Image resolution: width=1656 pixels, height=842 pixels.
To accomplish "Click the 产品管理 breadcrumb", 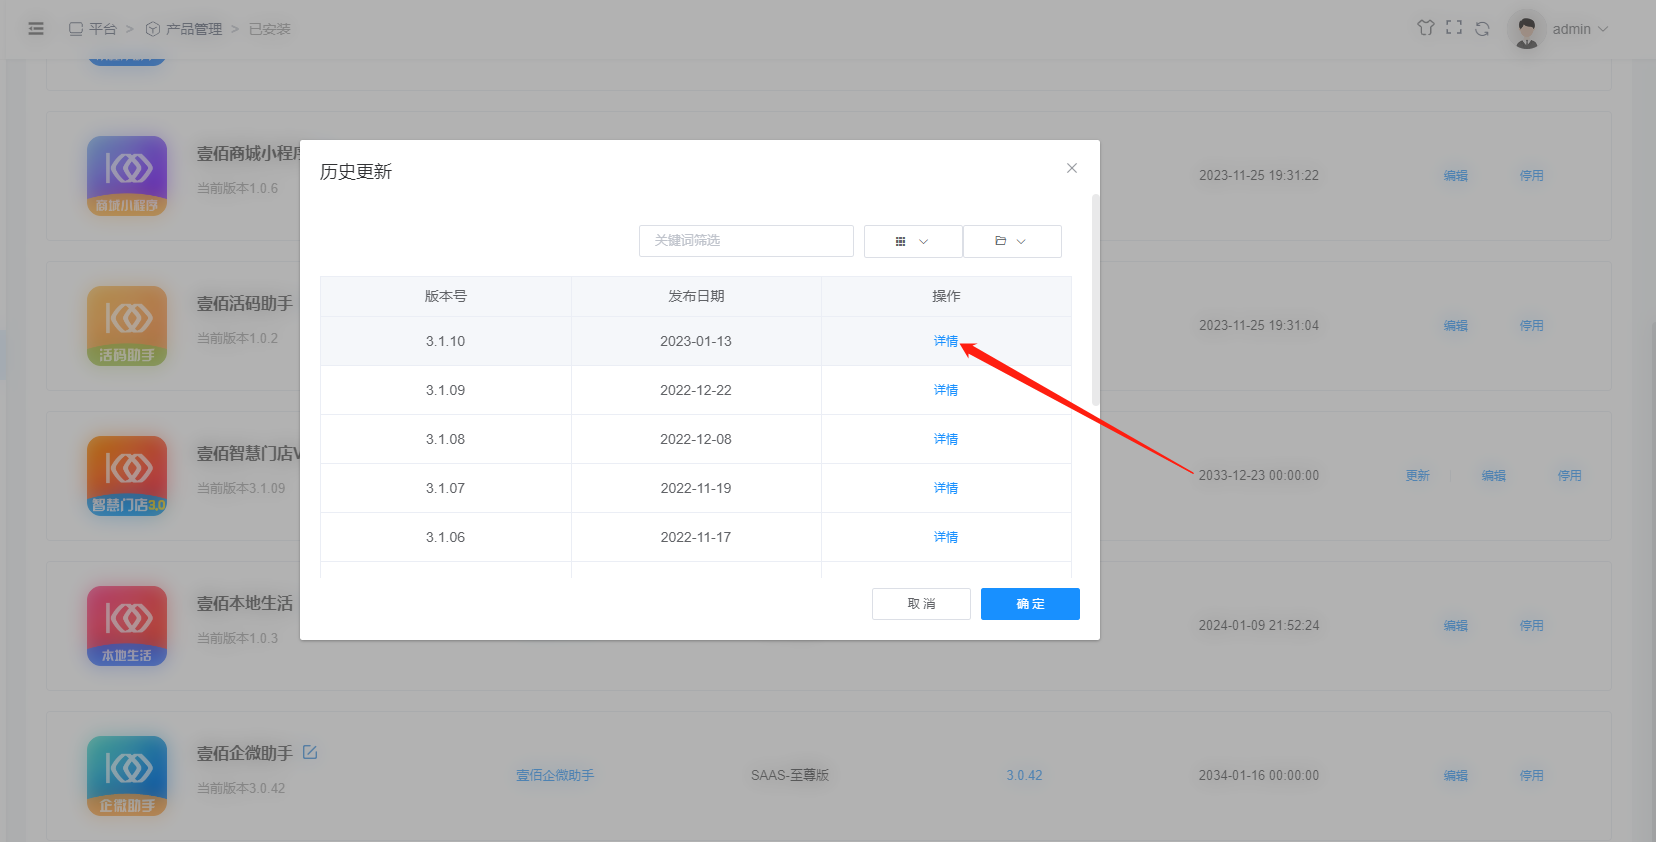I will point(184,29).
